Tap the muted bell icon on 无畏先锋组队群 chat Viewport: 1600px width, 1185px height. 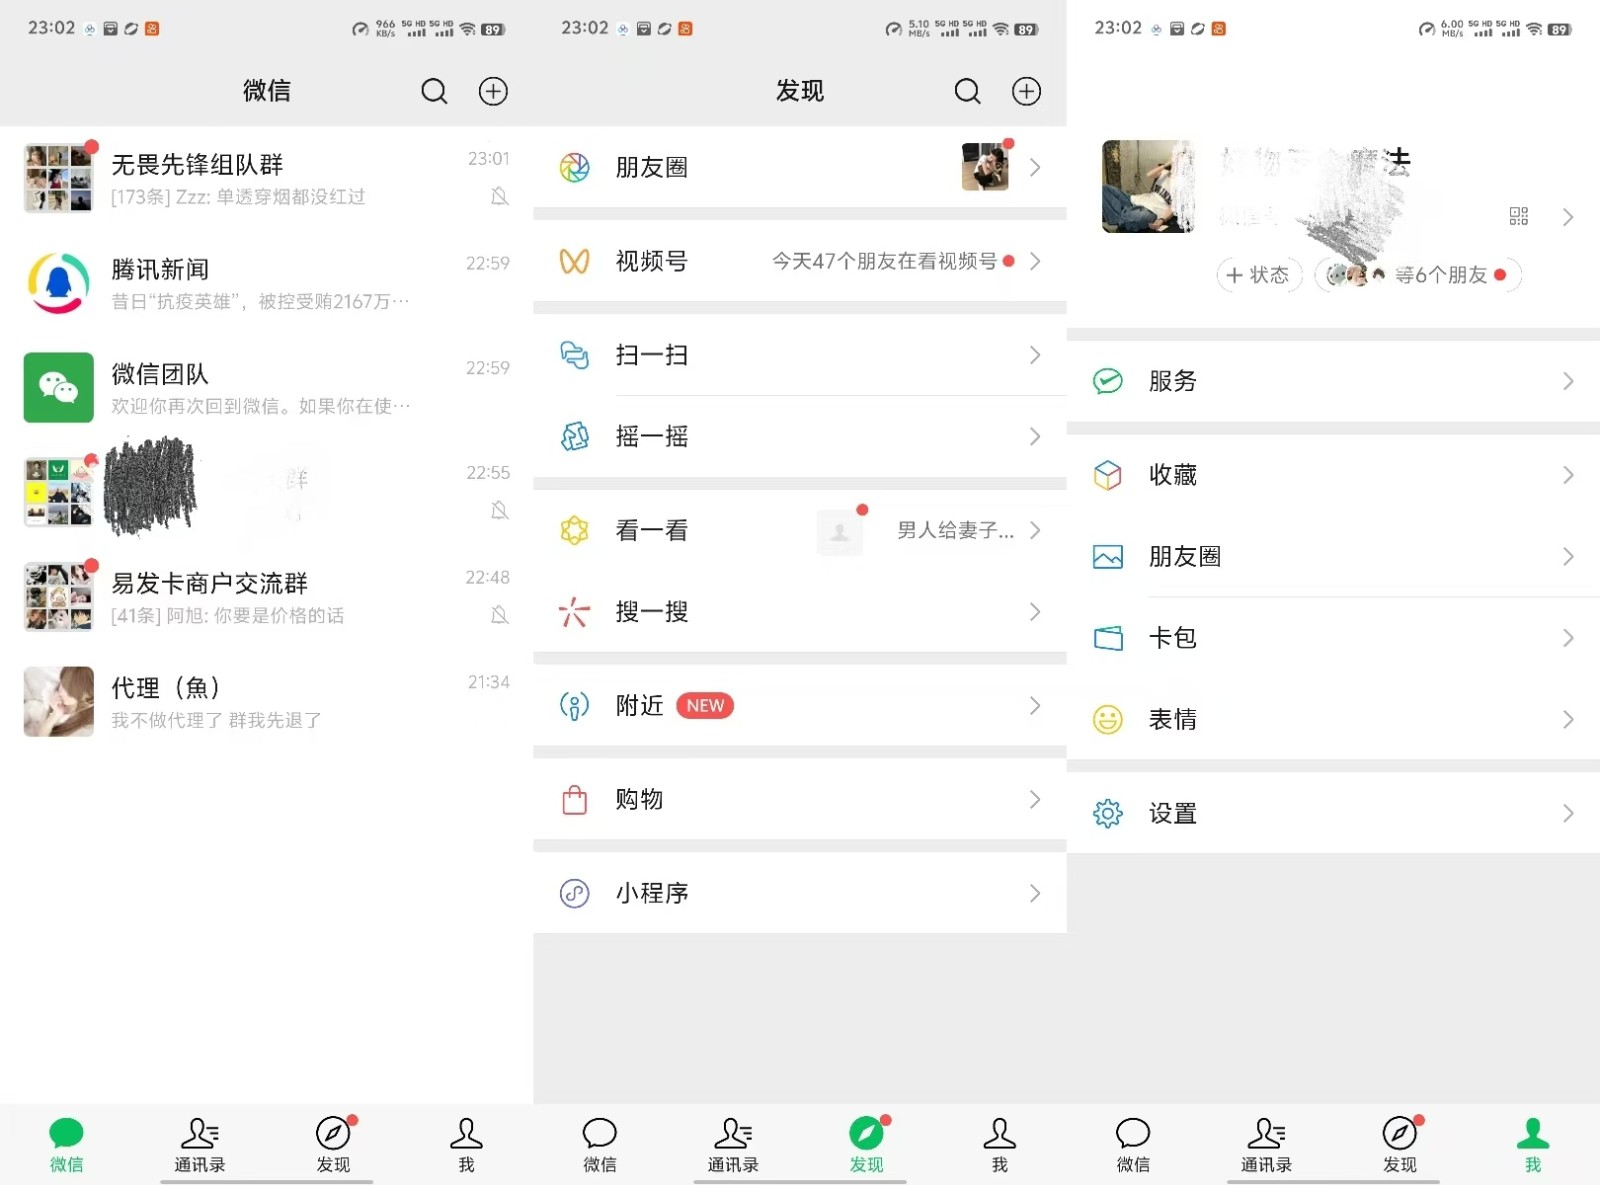click(500, 196)
